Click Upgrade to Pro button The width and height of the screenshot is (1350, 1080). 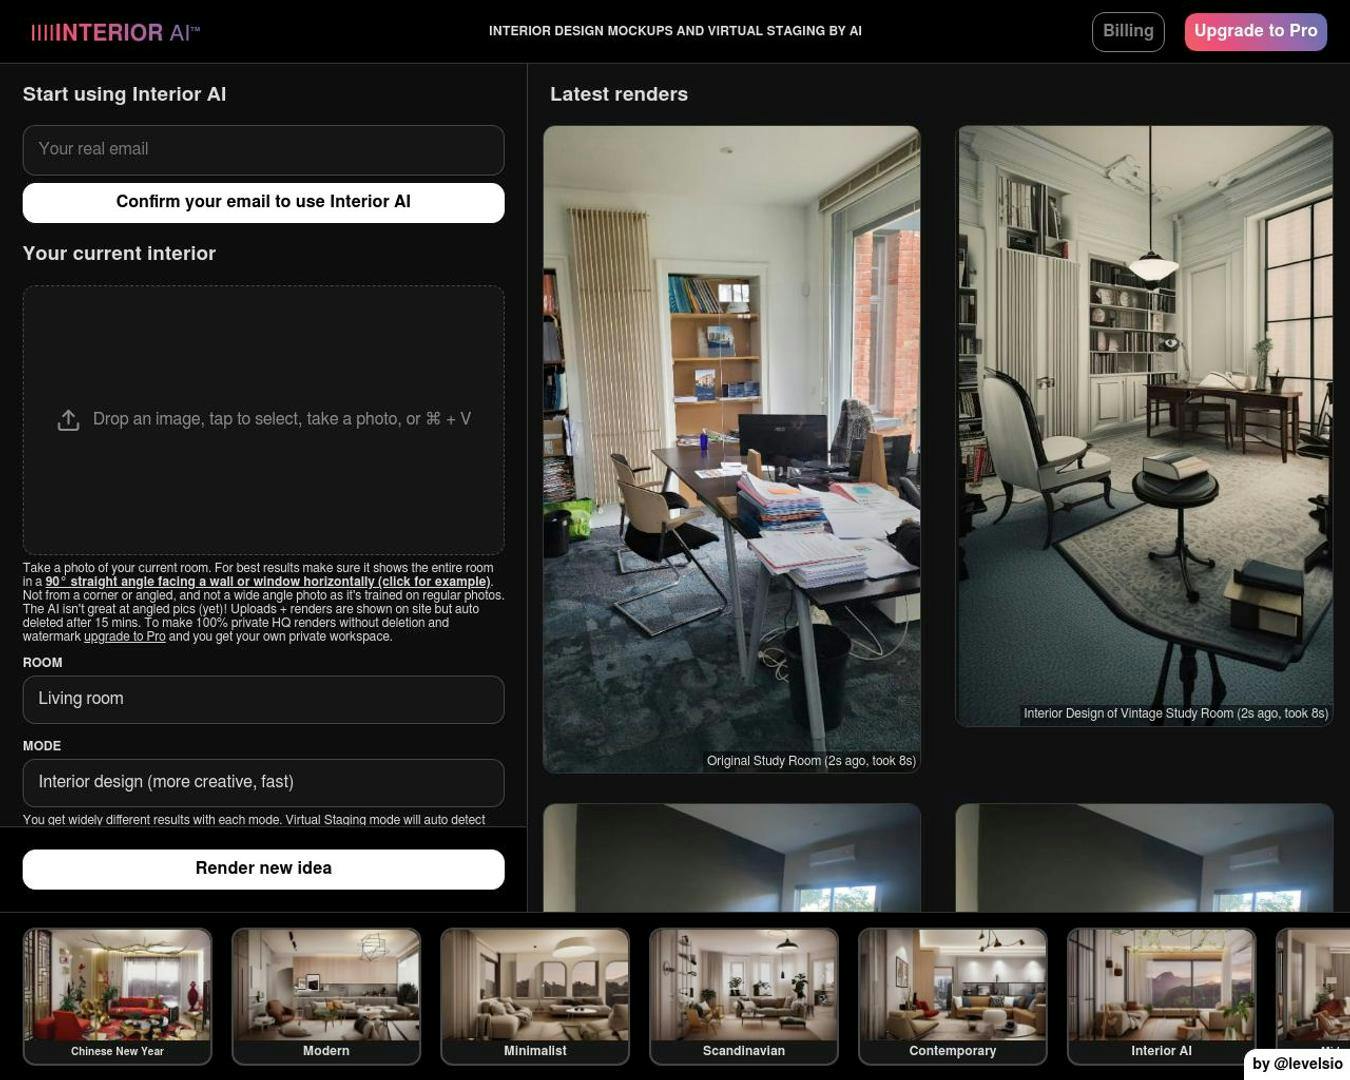[1256, 32]
